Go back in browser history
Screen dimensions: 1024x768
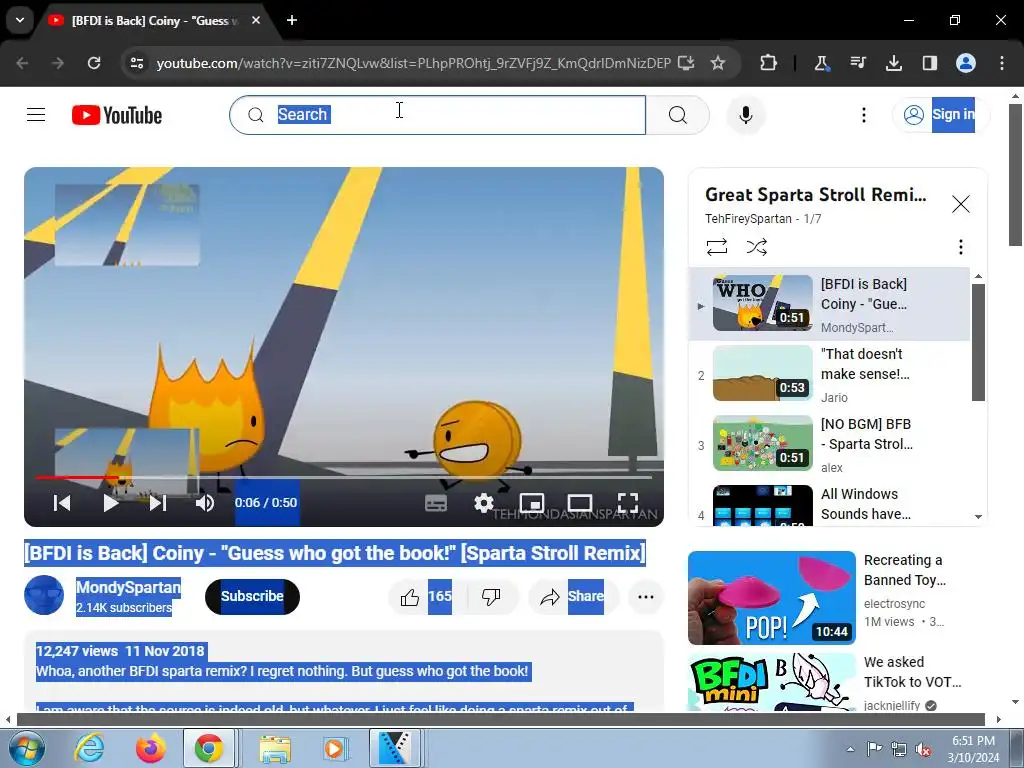22,63
